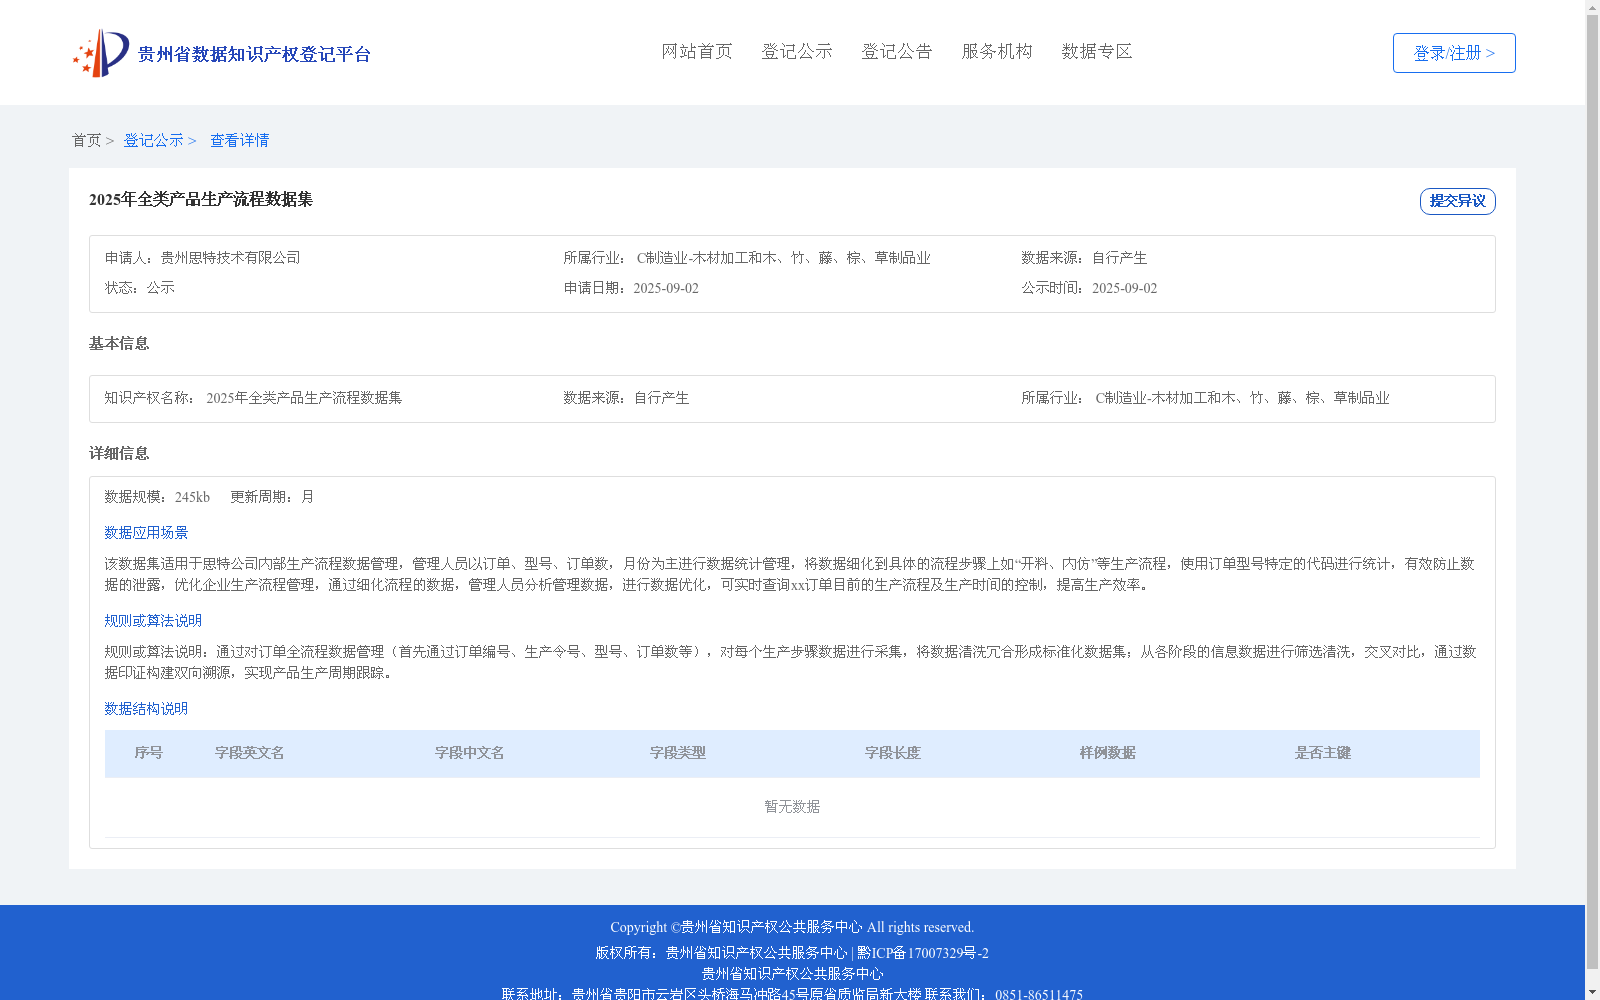Viewport: 1600px width, 1000px height.
Task: Click 首页 in the breadcrumb
Action: (x=86, y=141)
